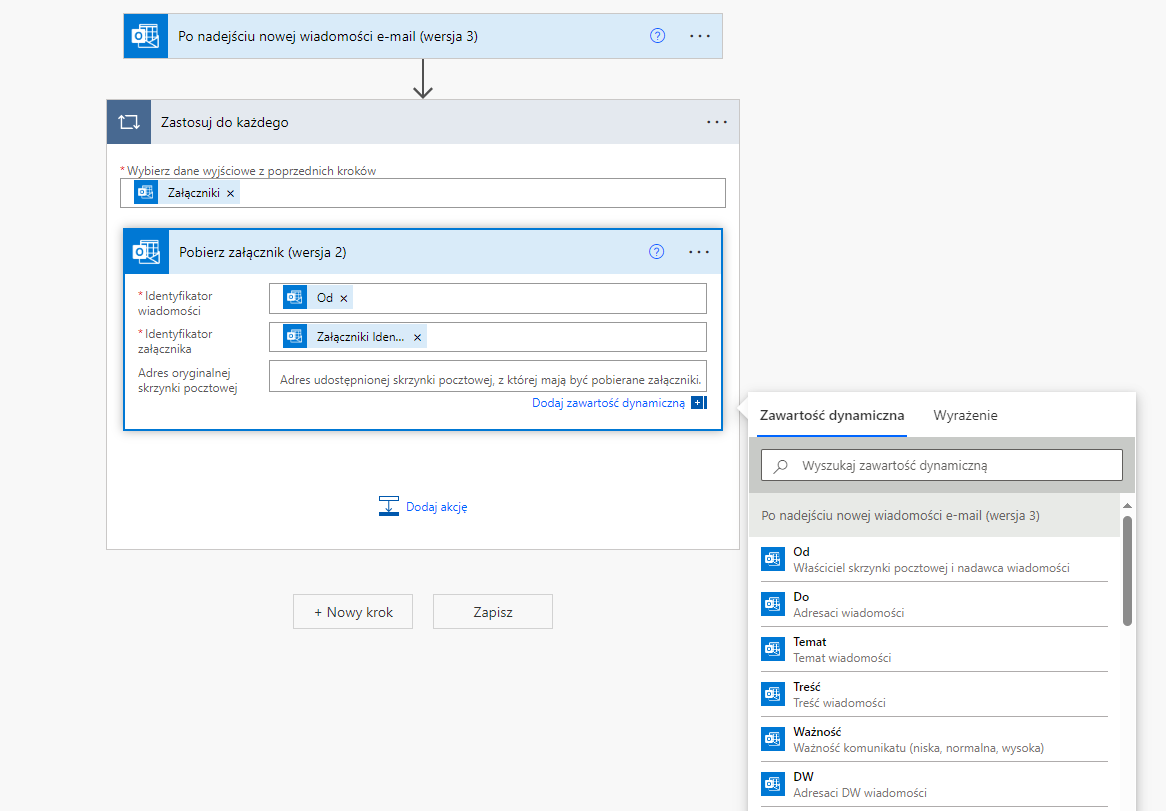Click the Zastosuj do każdego loop icon

click(129, 122)
